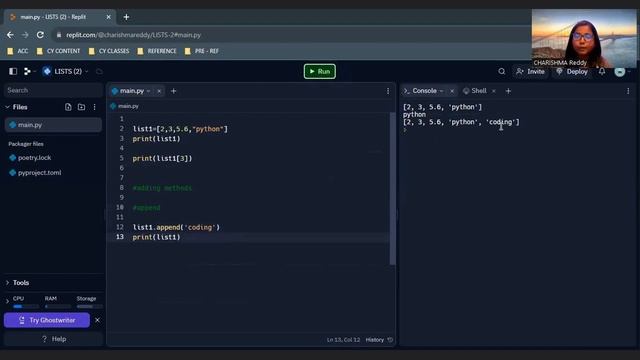
Task: Dismiss the Try Ghostwriter banner
Action: pyautogui.click(x=97, y=320)
